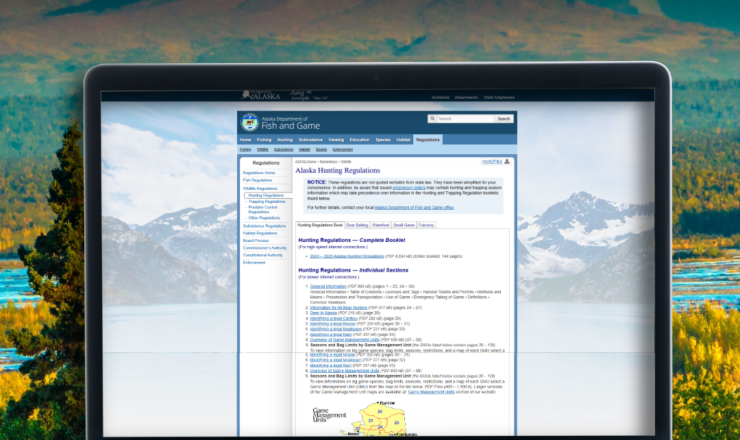
Task: Open Other Regulations in the sidebar
Action: [264, 218]
